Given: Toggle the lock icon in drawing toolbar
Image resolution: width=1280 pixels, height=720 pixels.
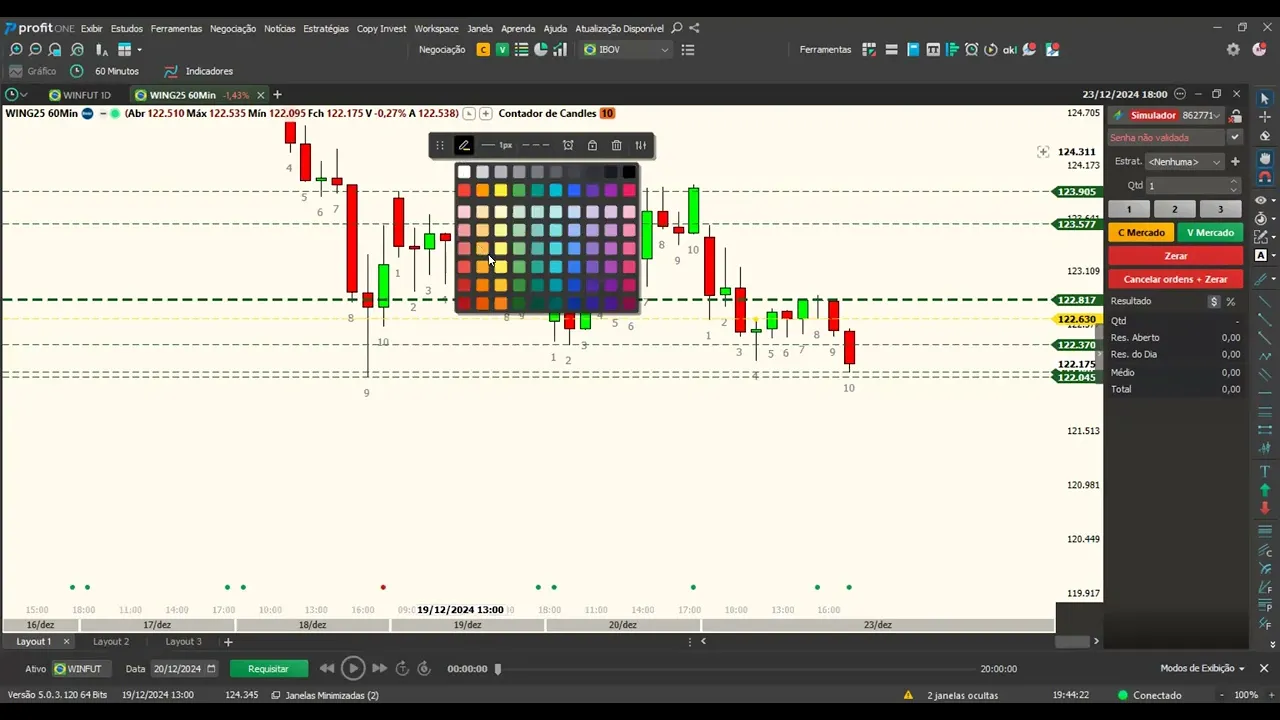Looking at the screenshot, I should [x=592, y=145].
